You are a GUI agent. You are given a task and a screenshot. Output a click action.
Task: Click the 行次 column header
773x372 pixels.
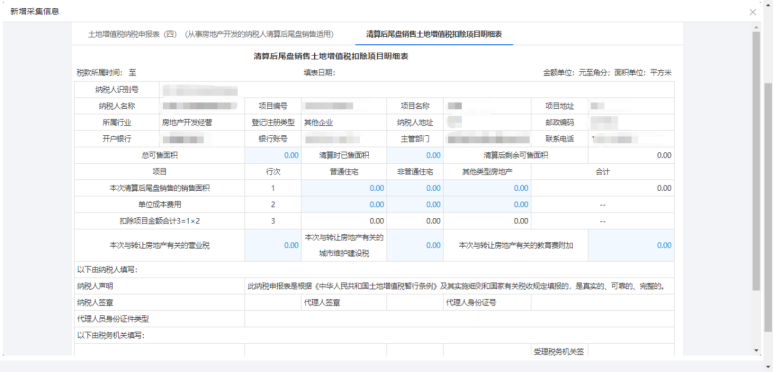273,172
